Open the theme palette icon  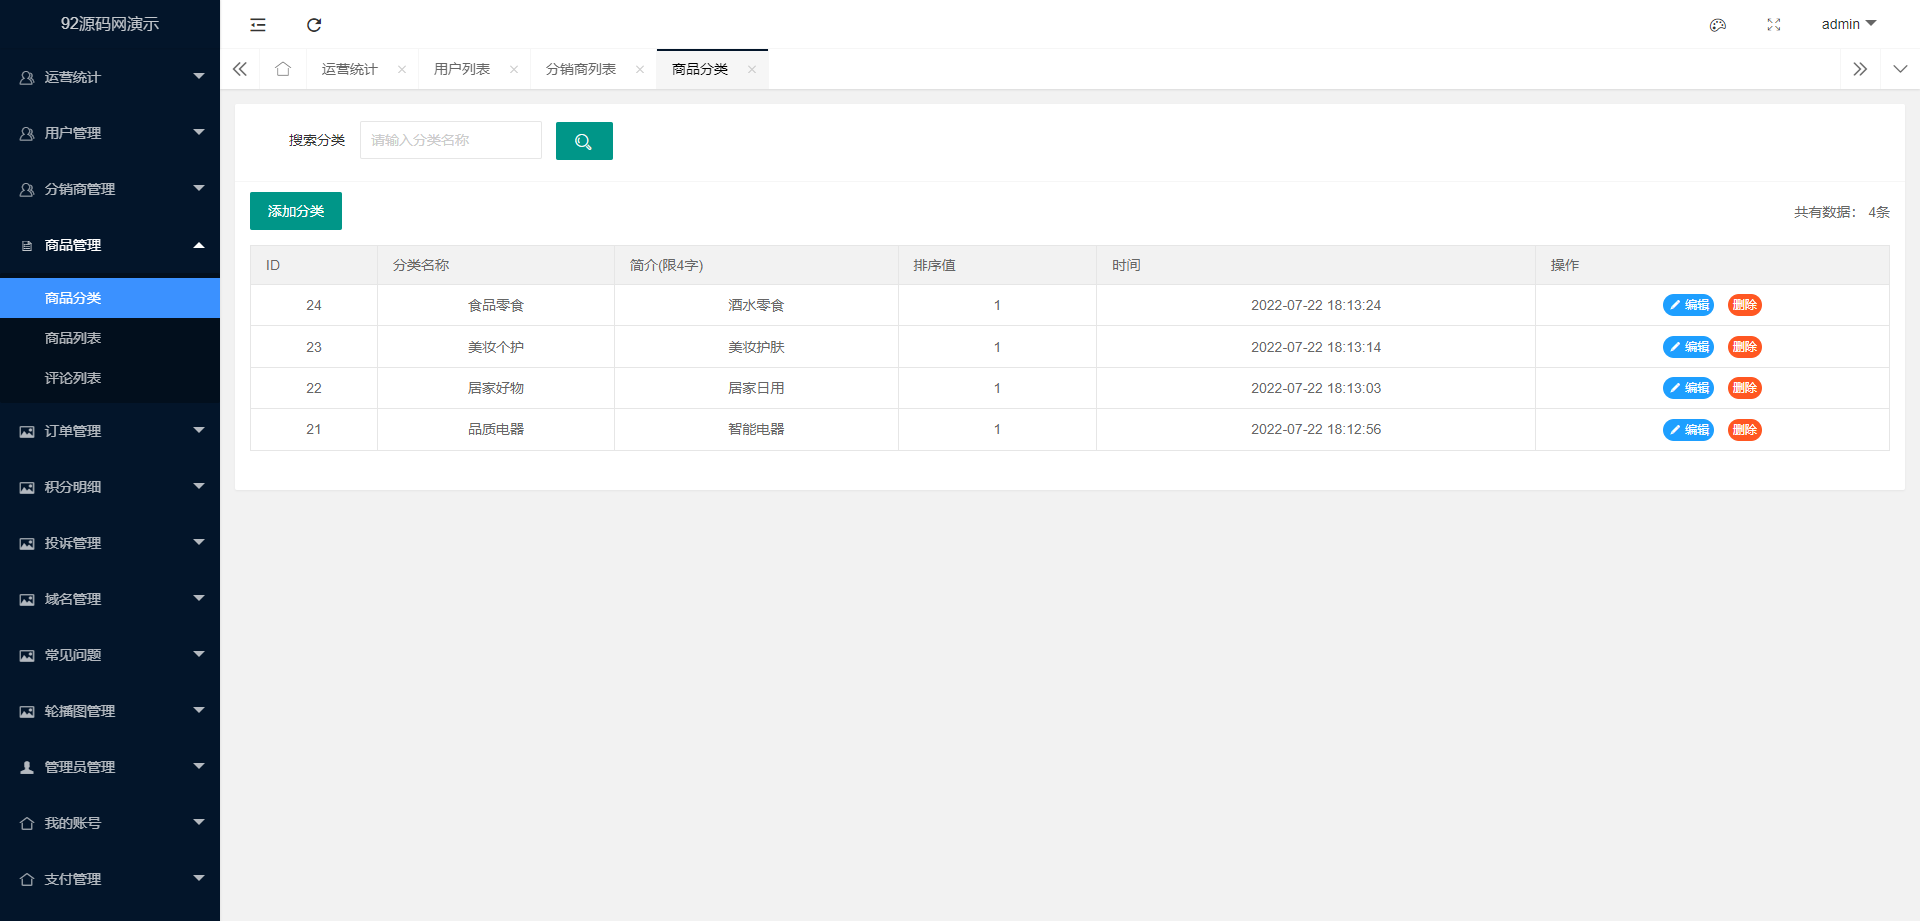(x=1717, y=25)
